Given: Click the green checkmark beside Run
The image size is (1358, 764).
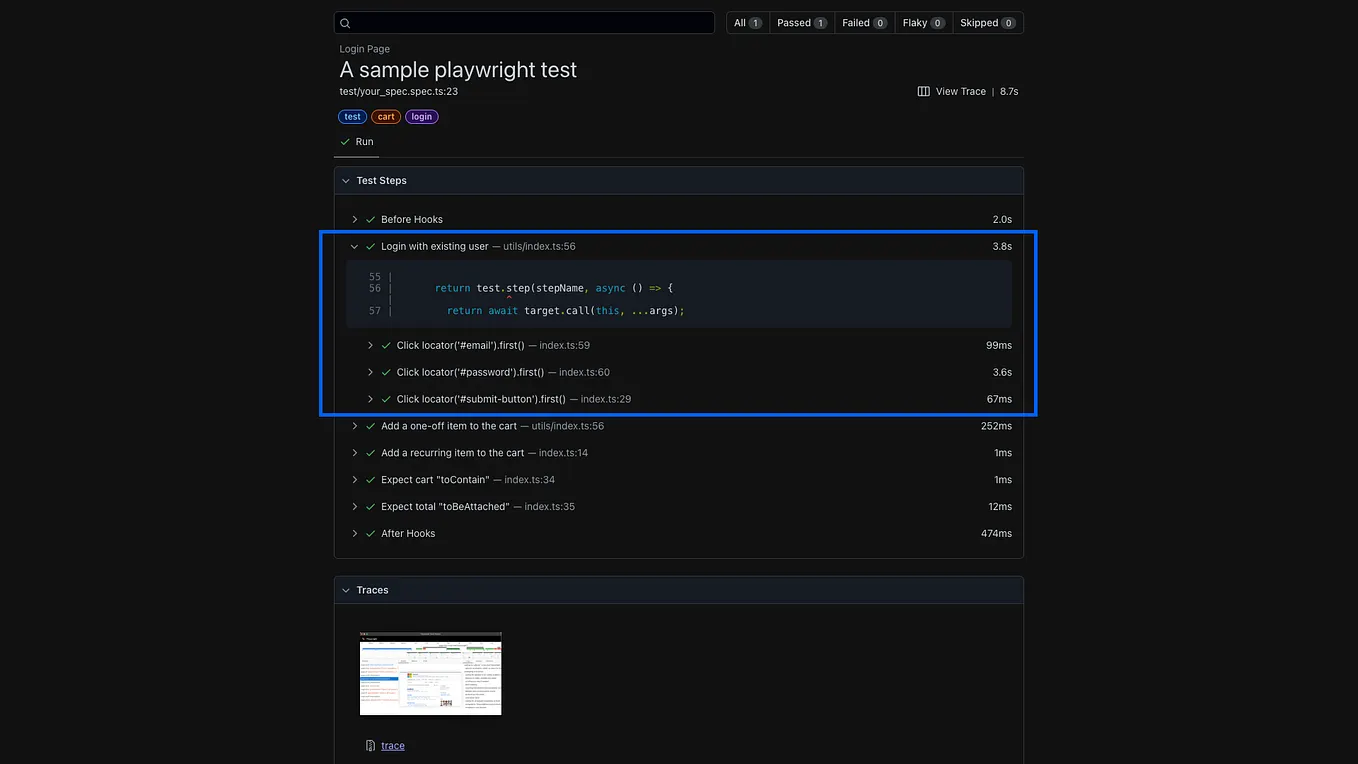Looking at the screenshot, I should [343, 141].
